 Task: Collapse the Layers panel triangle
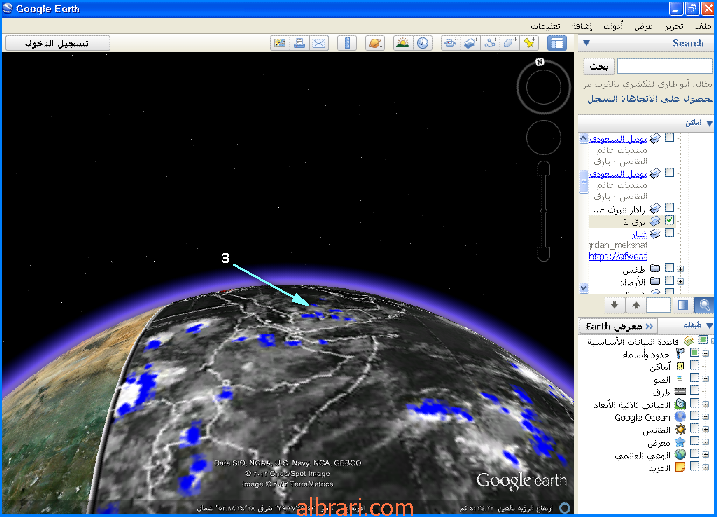(709, 325)
